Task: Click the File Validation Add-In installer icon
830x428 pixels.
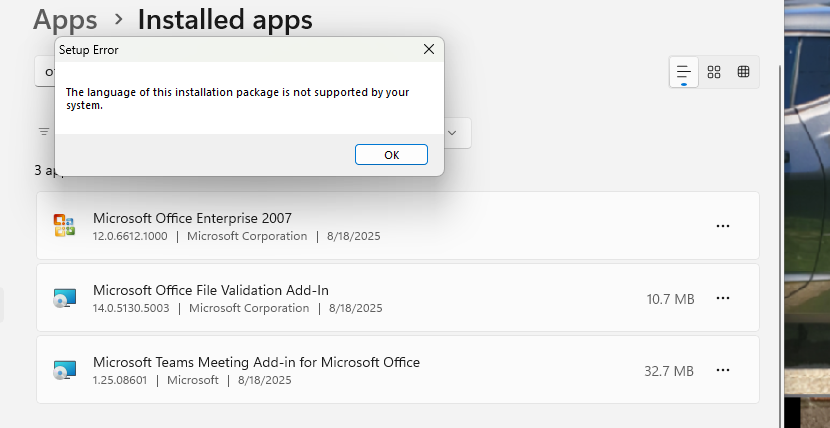Action: pos(64,298)
